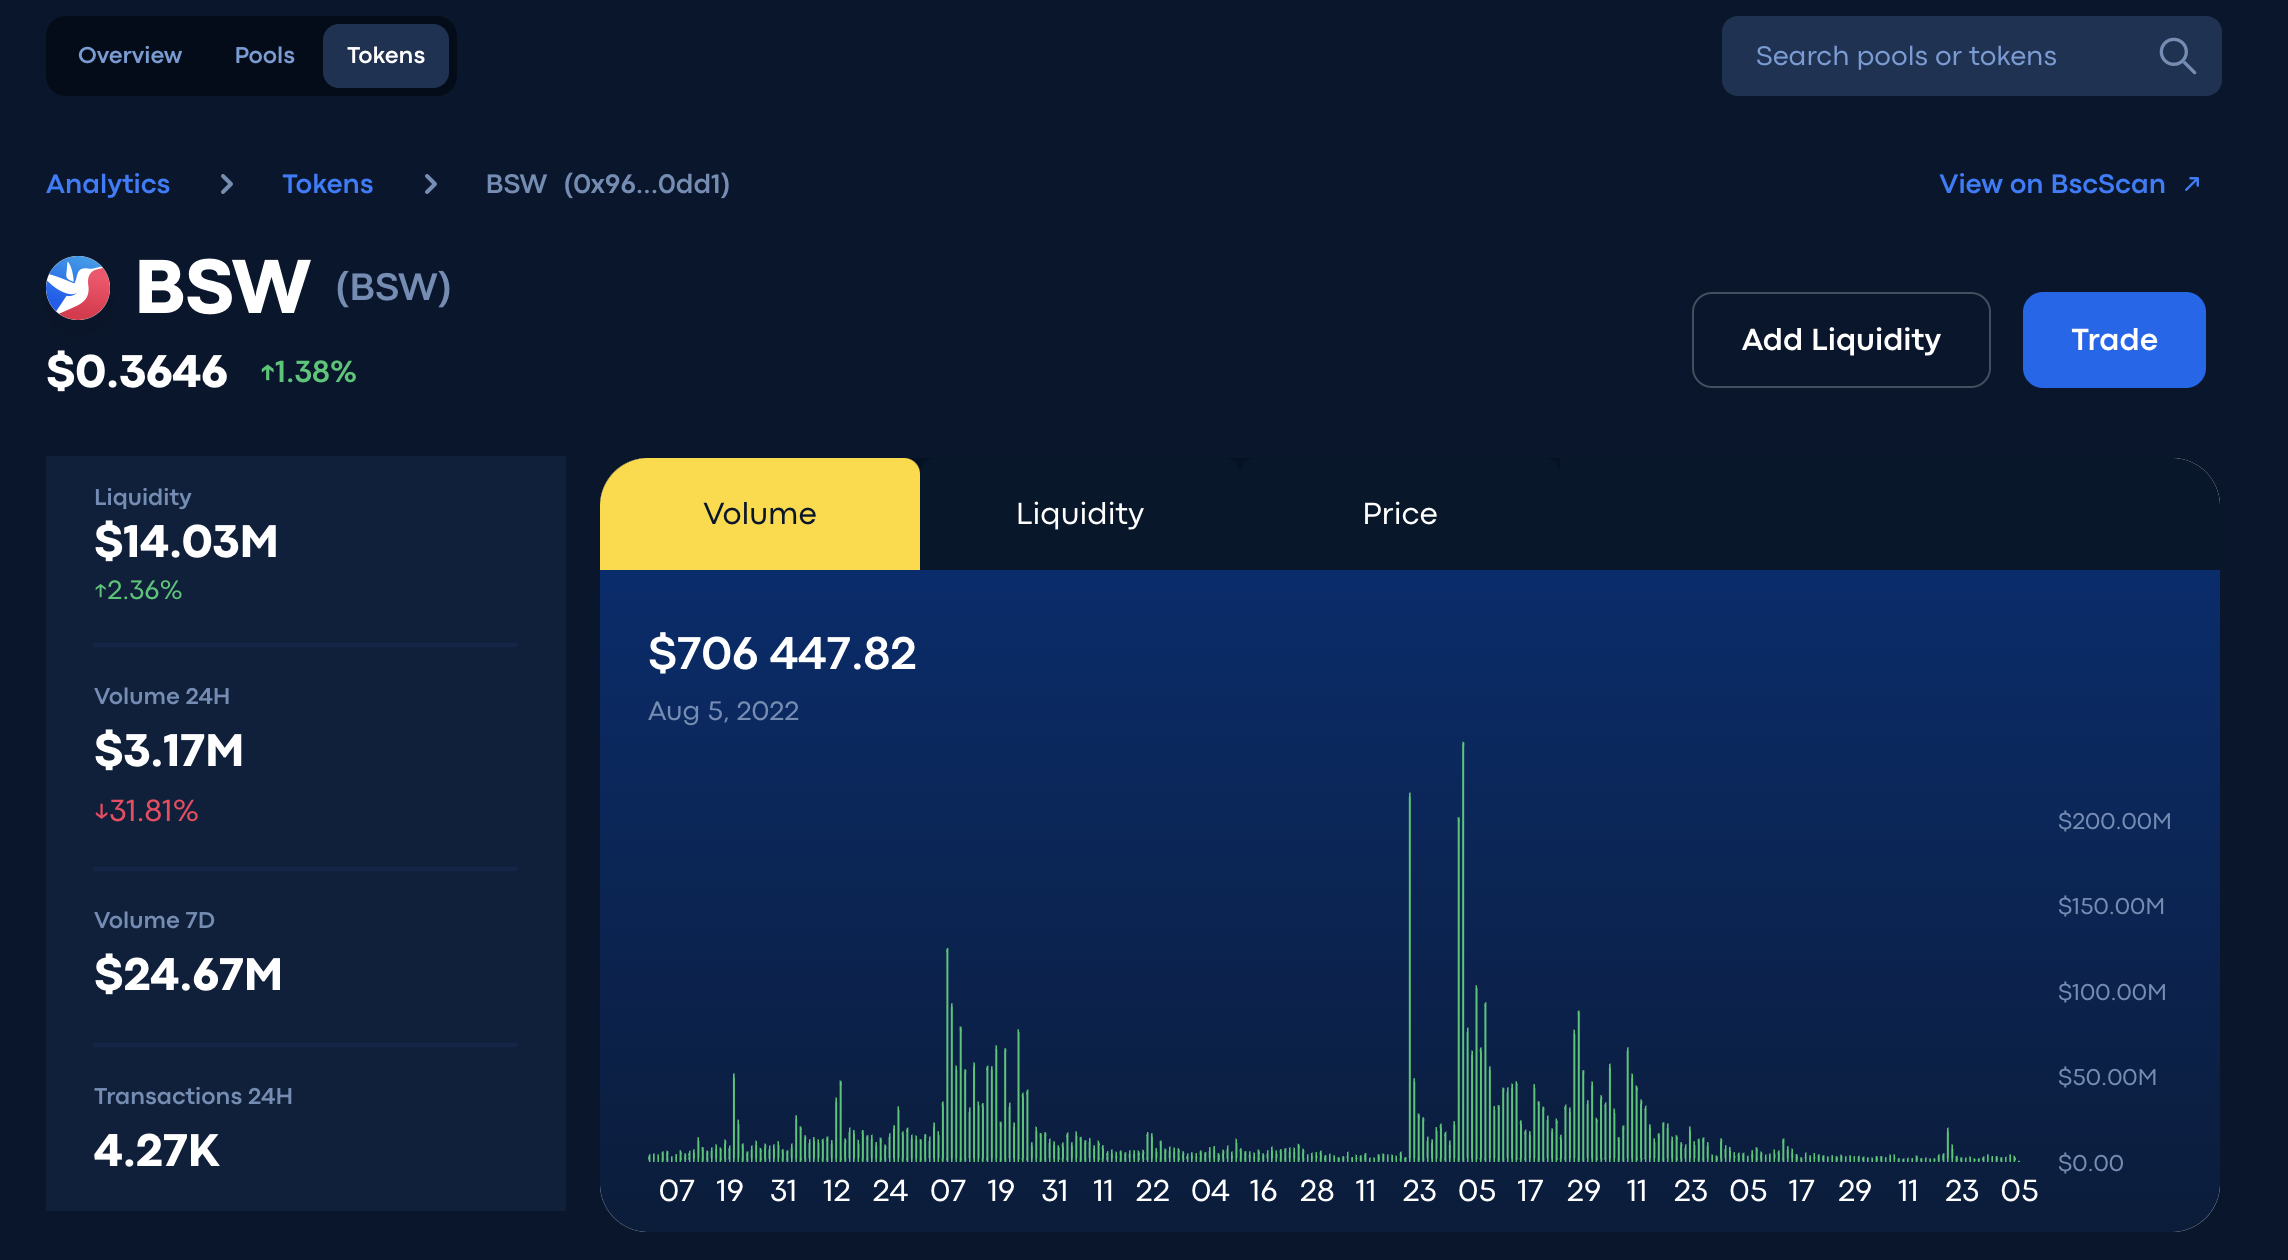Click the chevron after Tokens breadcrumb
2288x1260 pixels.
[x=430, y=184]
